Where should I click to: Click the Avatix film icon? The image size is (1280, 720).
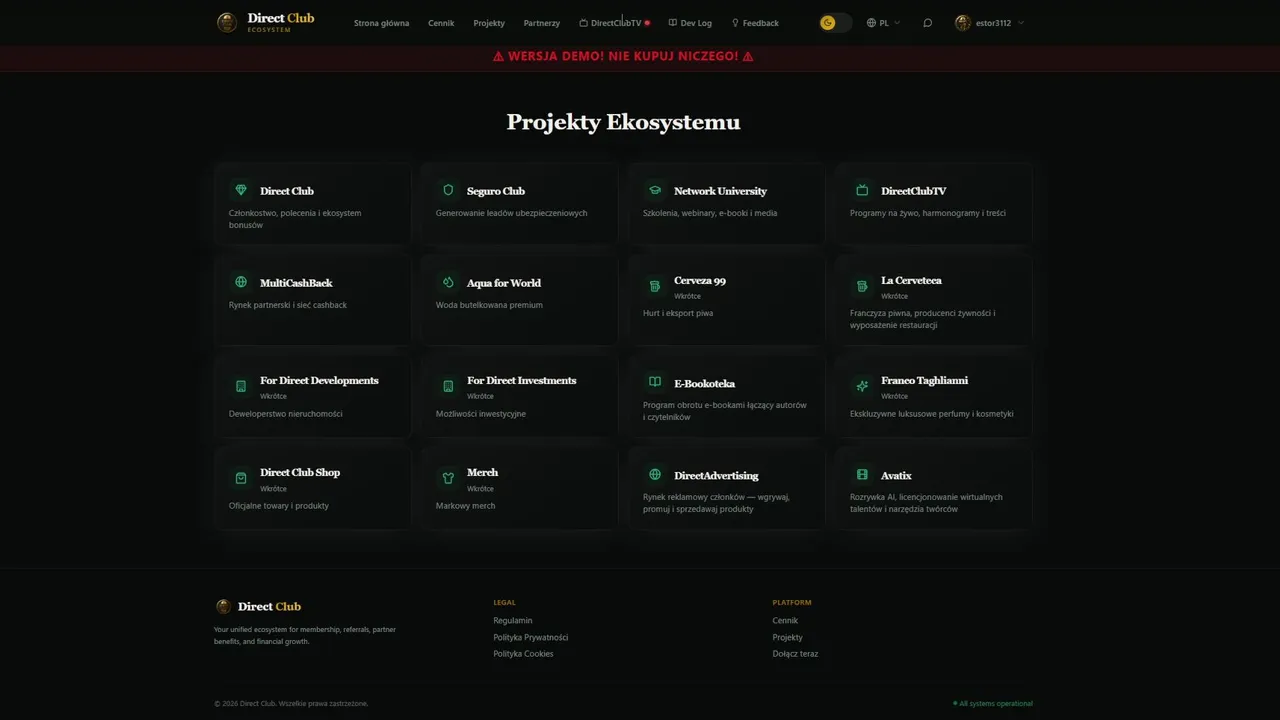(x=862, y=475)
